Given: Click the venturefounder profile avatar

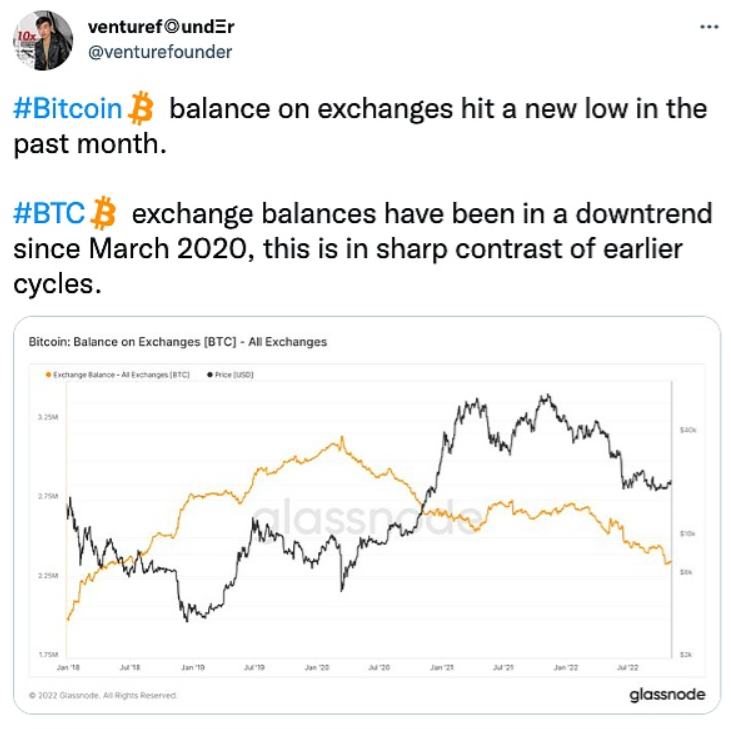Looking at the screenshot, I should [x=40, y=42].
